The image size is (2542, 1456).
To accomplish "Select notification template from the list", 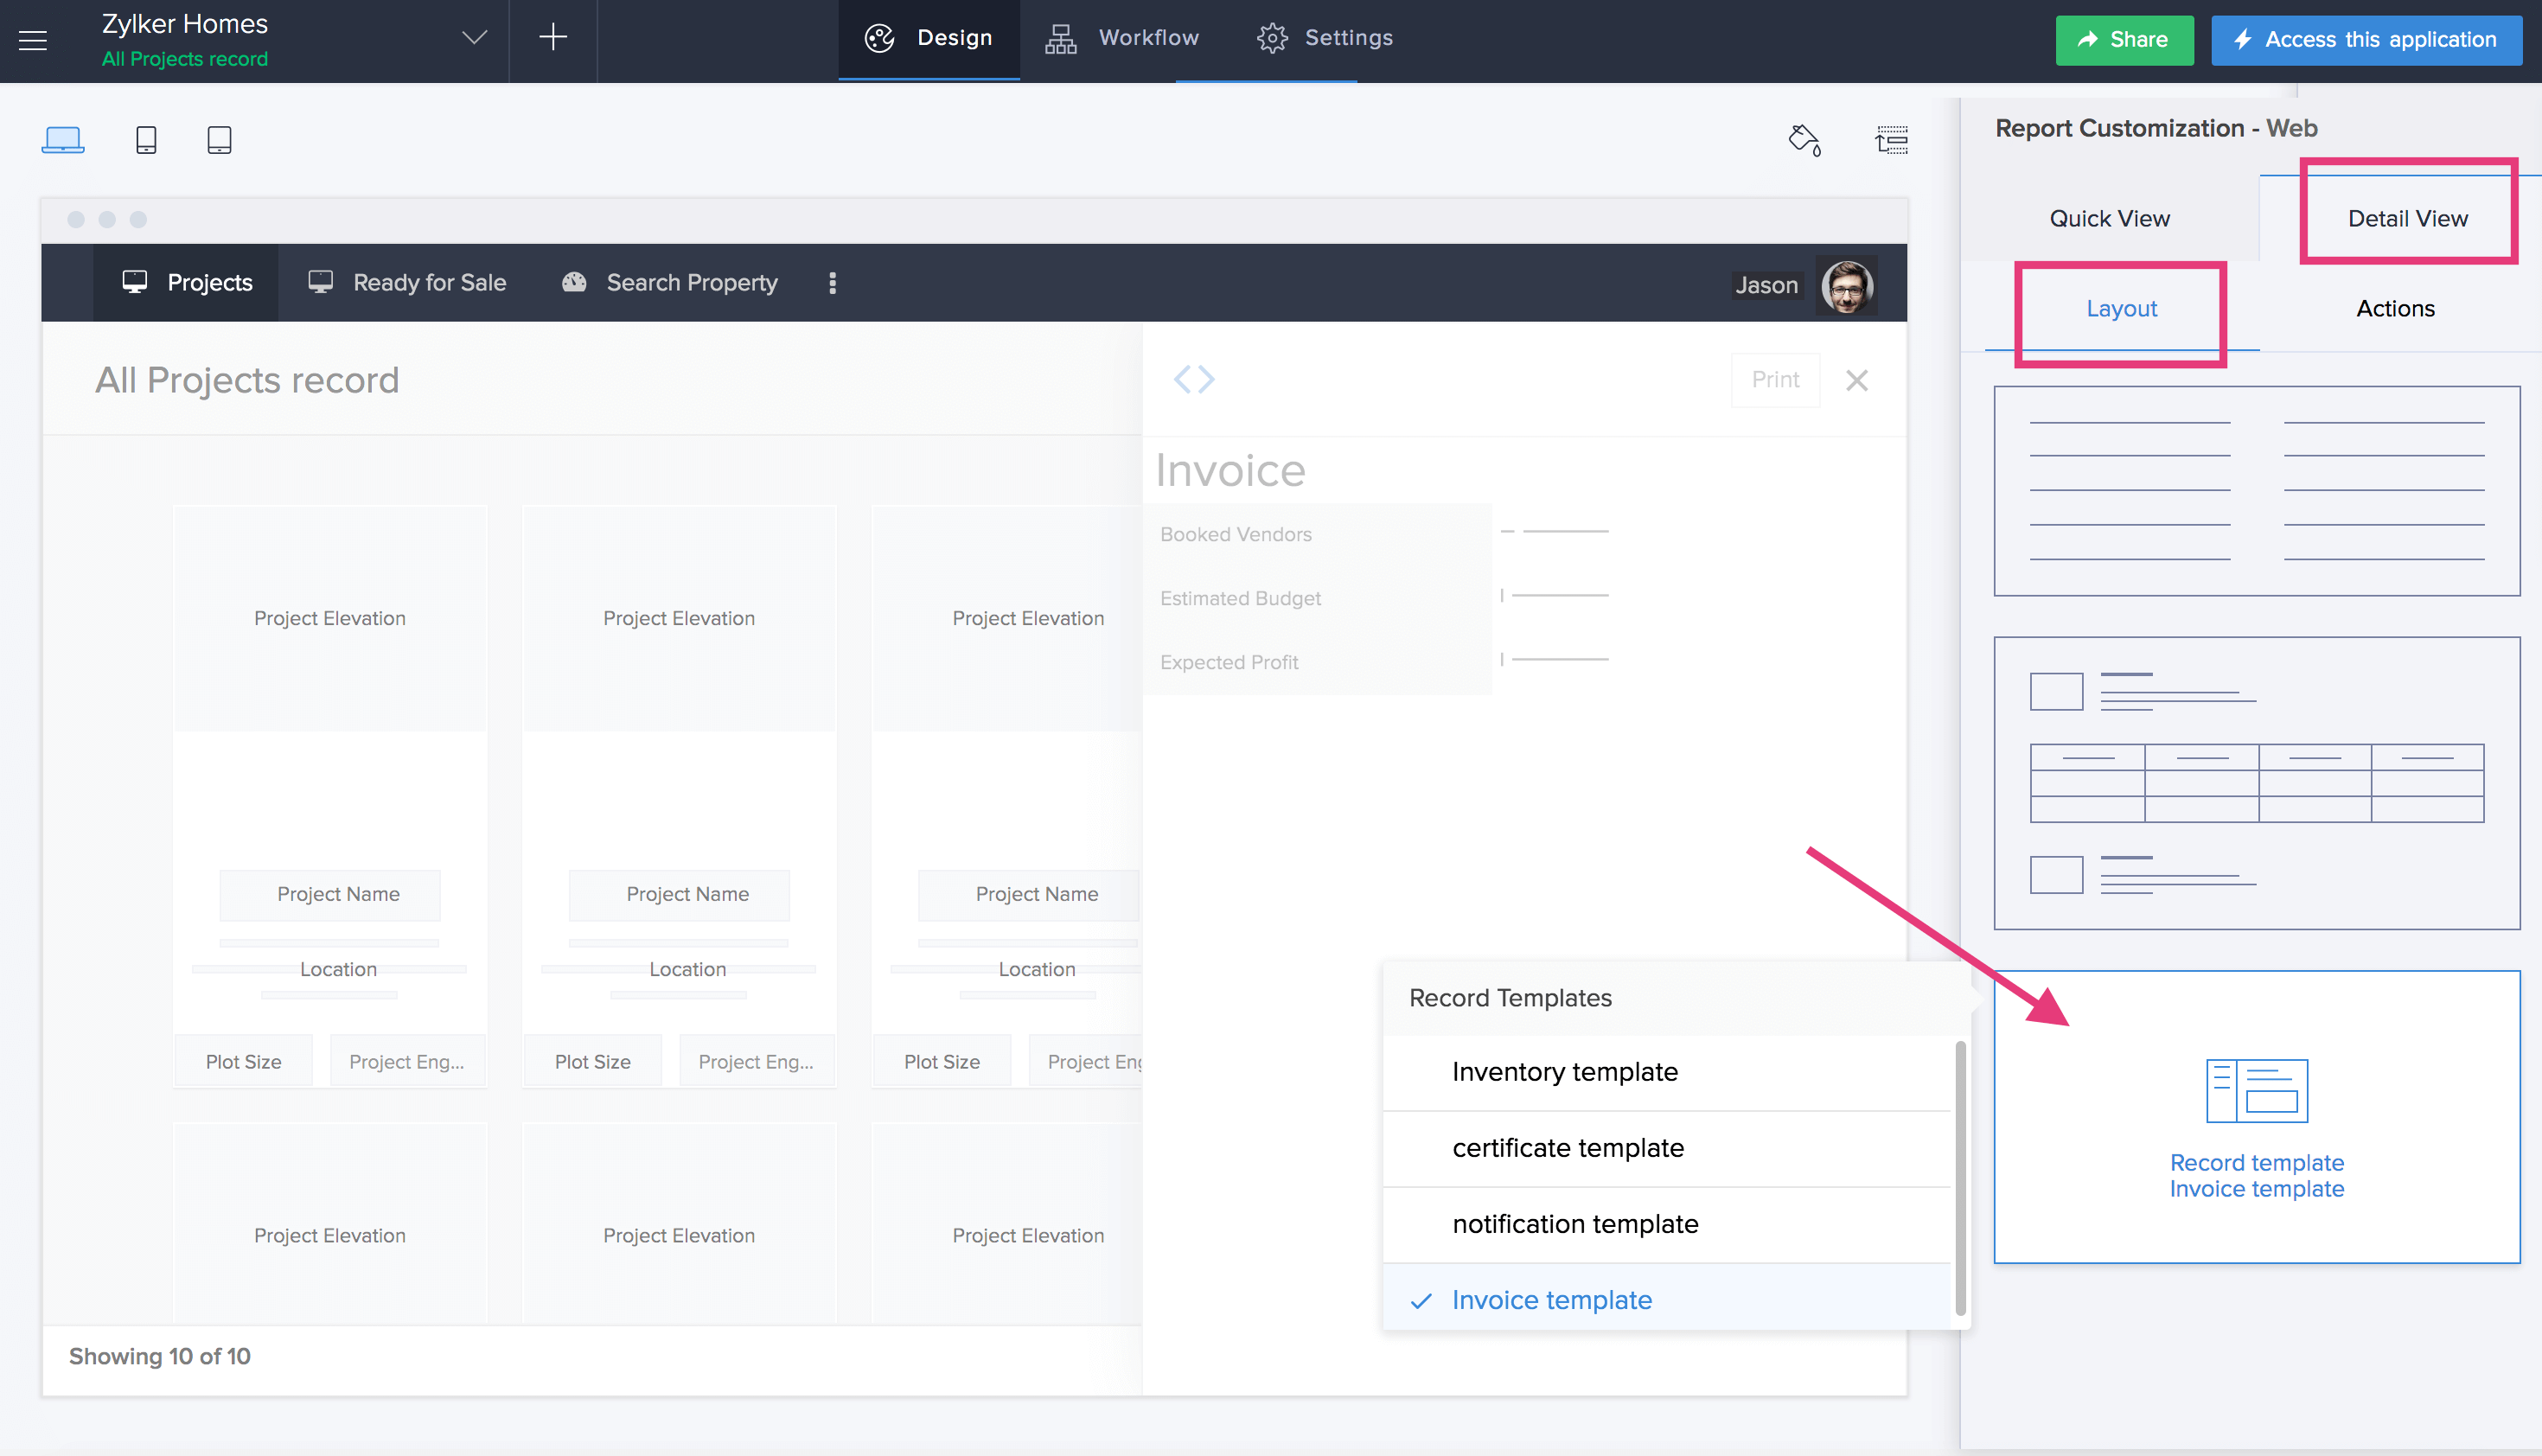I will pos(1666,1224).
